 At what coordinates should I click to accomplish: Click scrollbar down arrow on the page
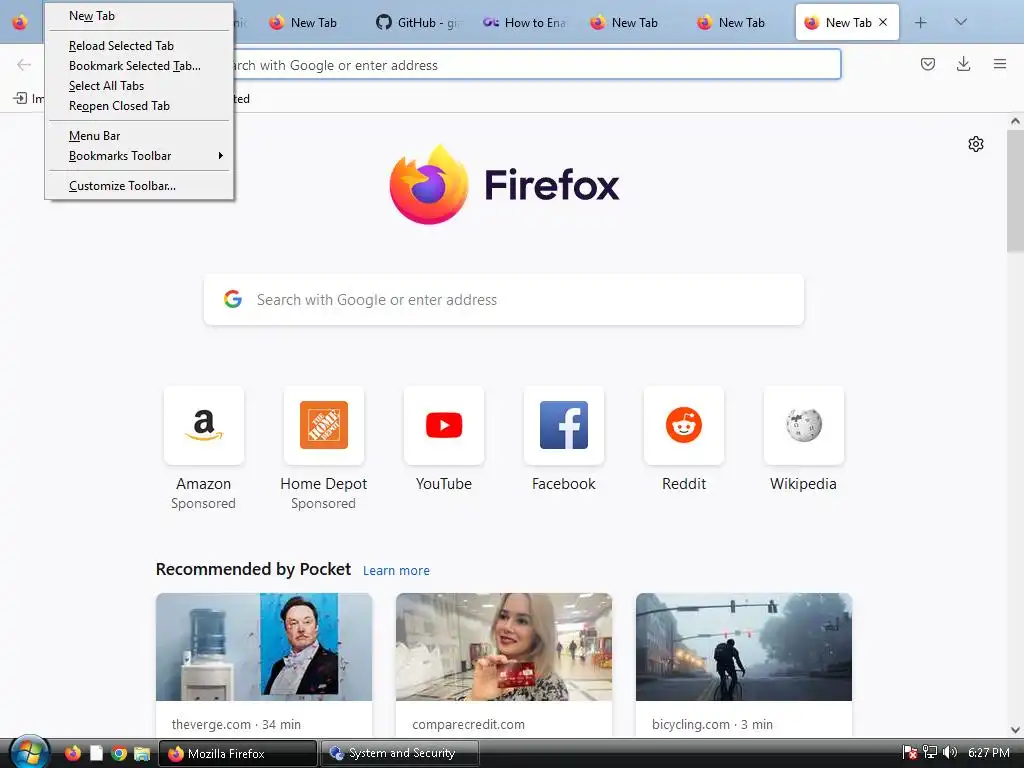click(x=1015, y=730)
